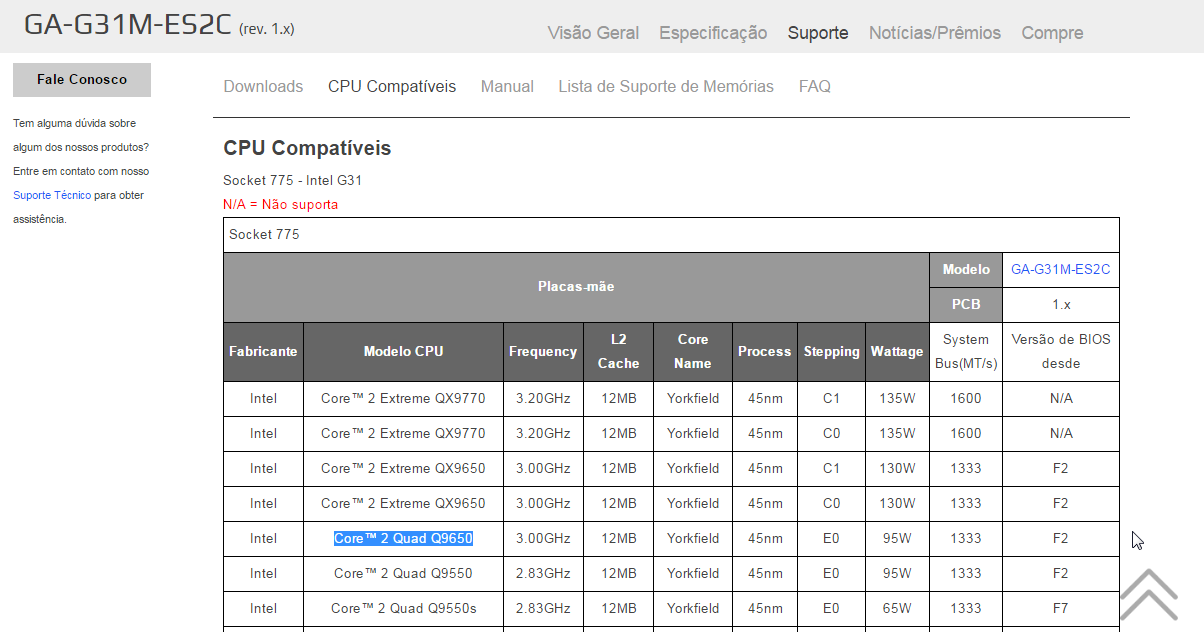Click the GA-G31M-ES2C product title
1204x632 pixels.
click(127, 25)
